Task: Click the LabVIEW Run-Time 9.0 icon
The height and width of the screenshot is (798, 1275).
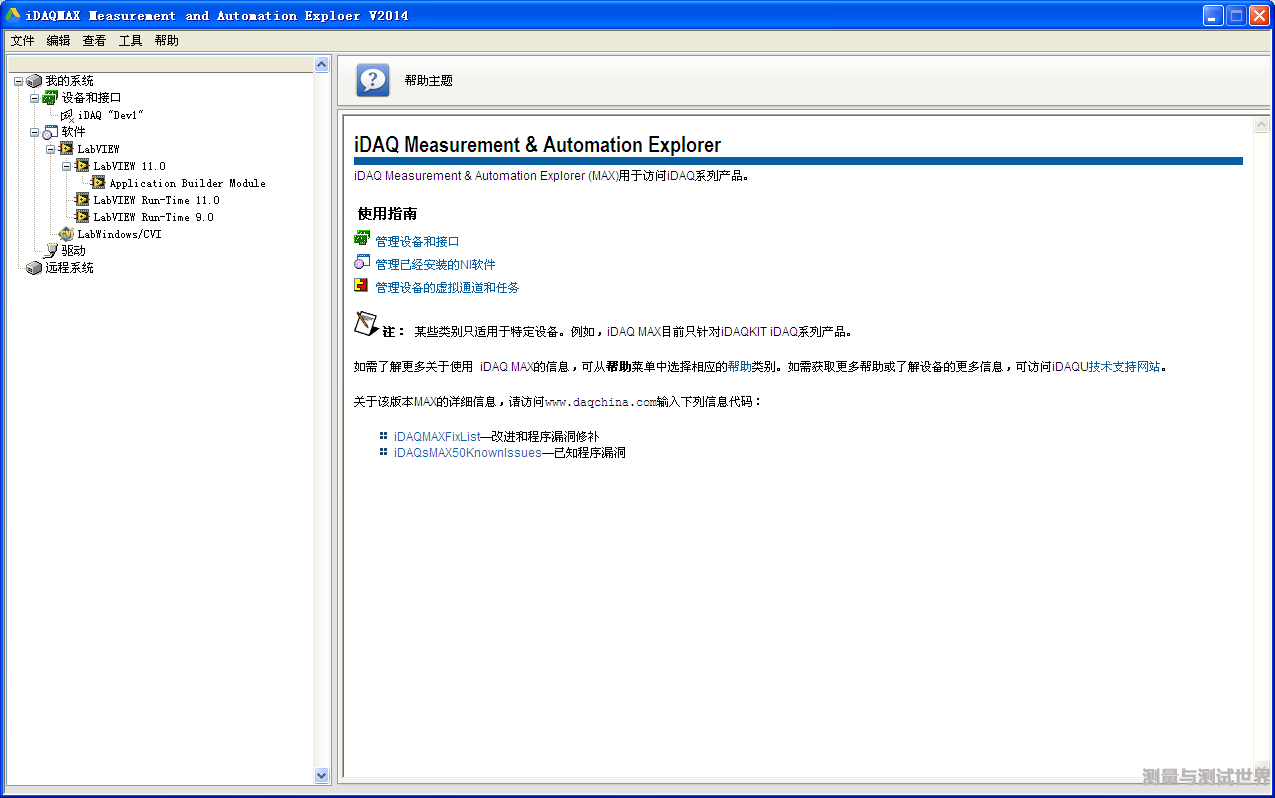Action: pos(82,217)
